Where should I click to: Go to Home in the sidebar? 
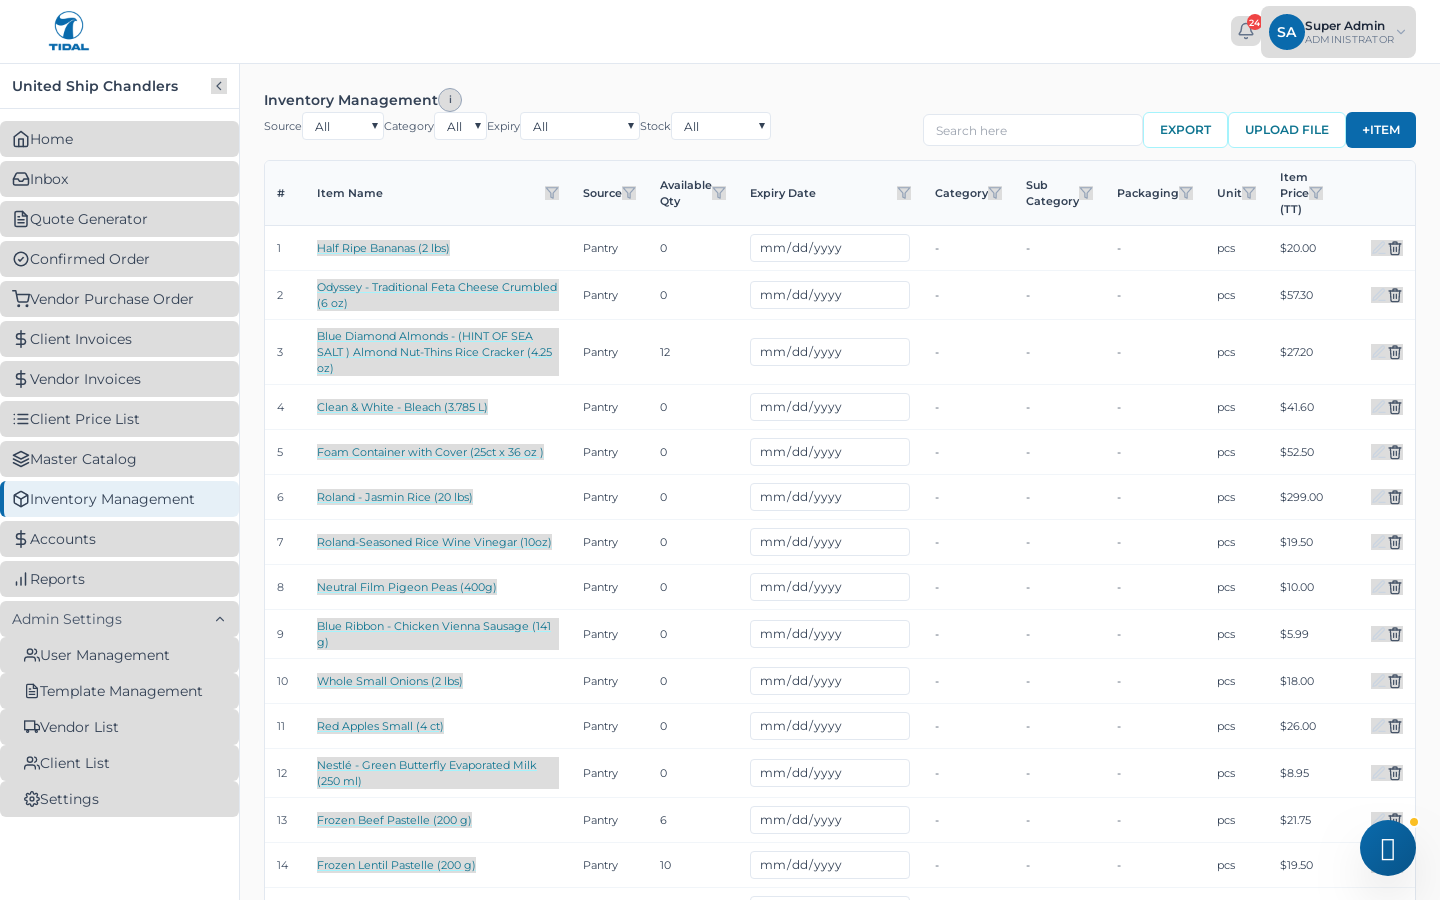(119, 139)
